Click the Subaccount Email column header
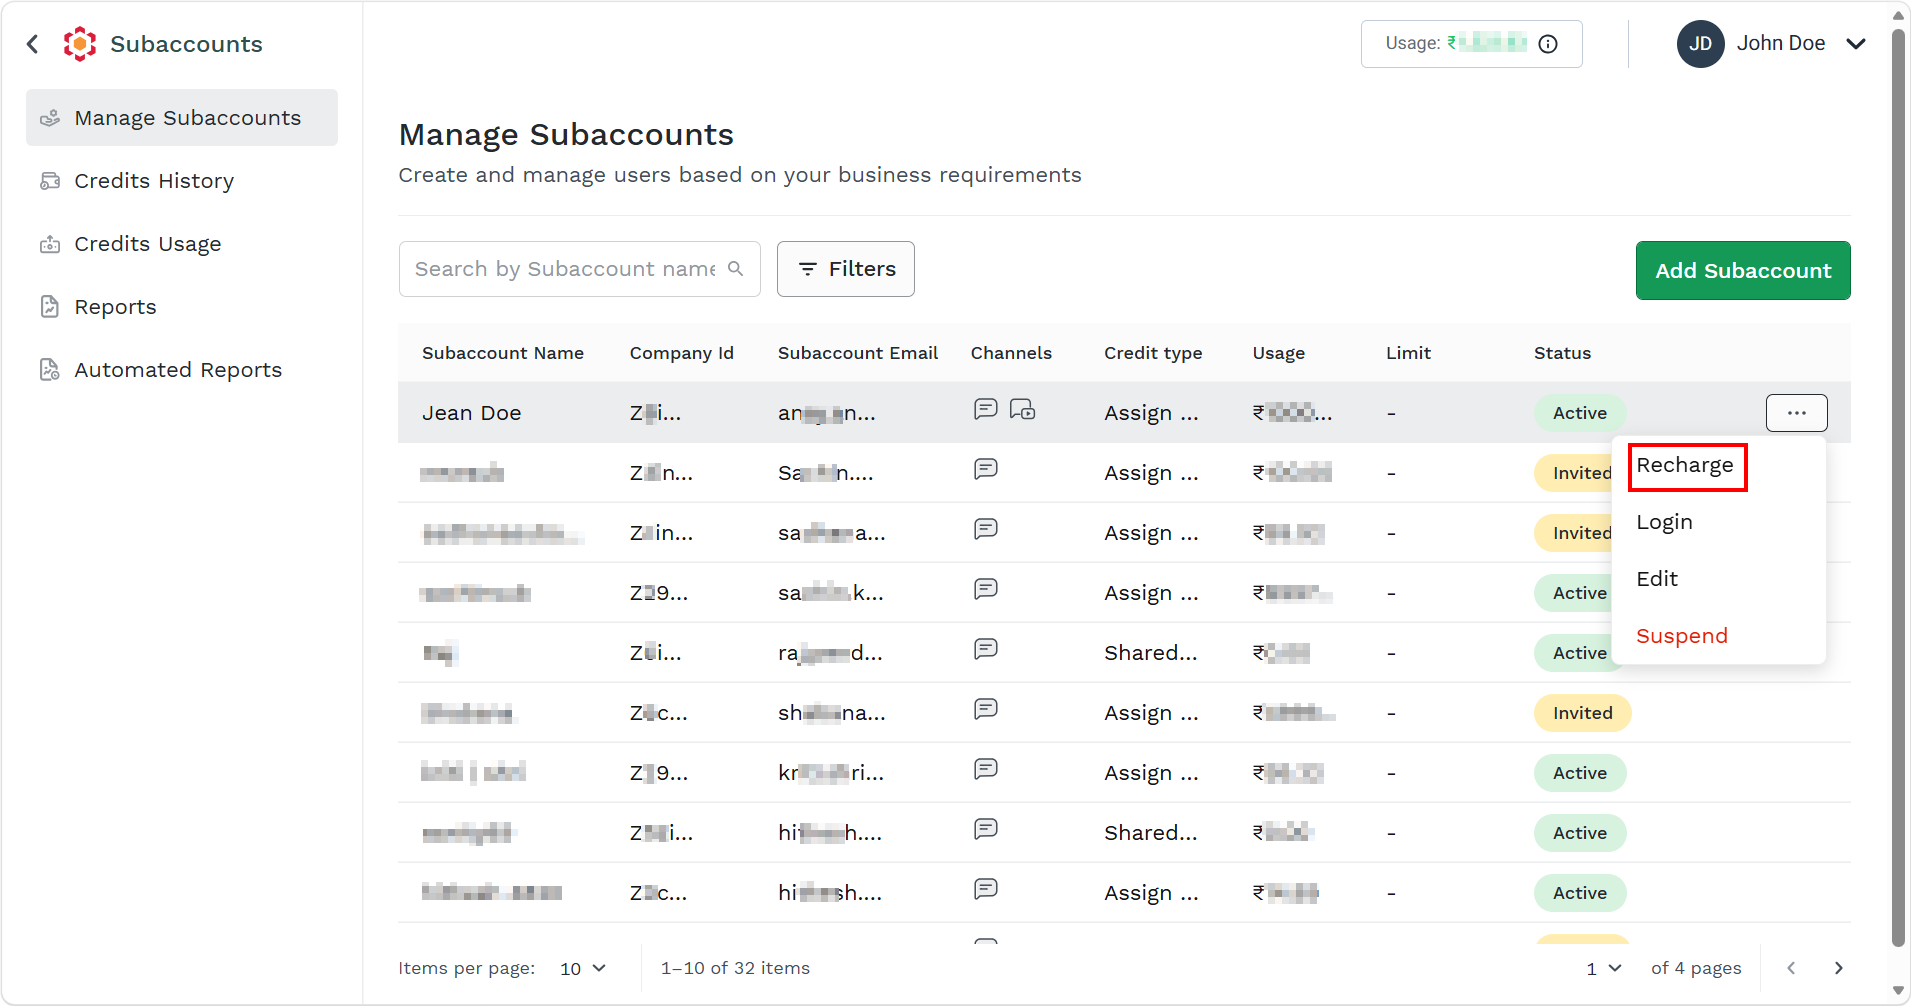 pyautogui.click(x=858, y=353)
